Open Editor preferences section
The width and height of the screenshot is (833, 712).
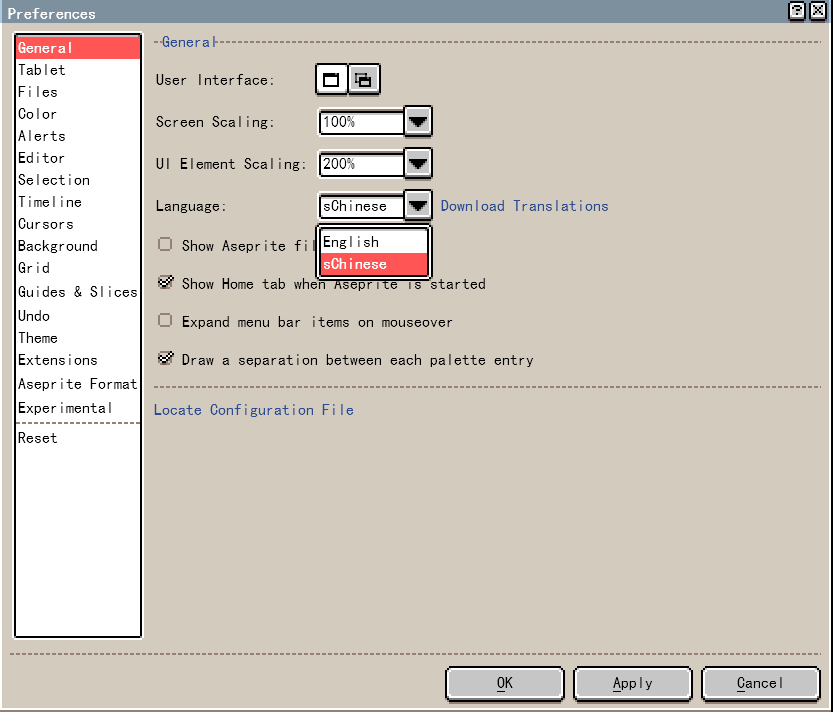tap(78, 158)
